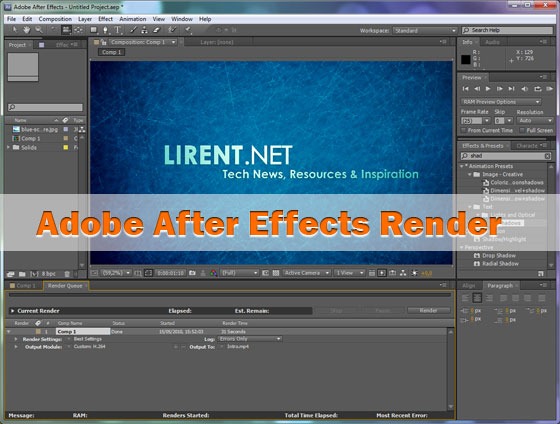
Task: Select the Pan Behind tool
Action: [78, 30]
